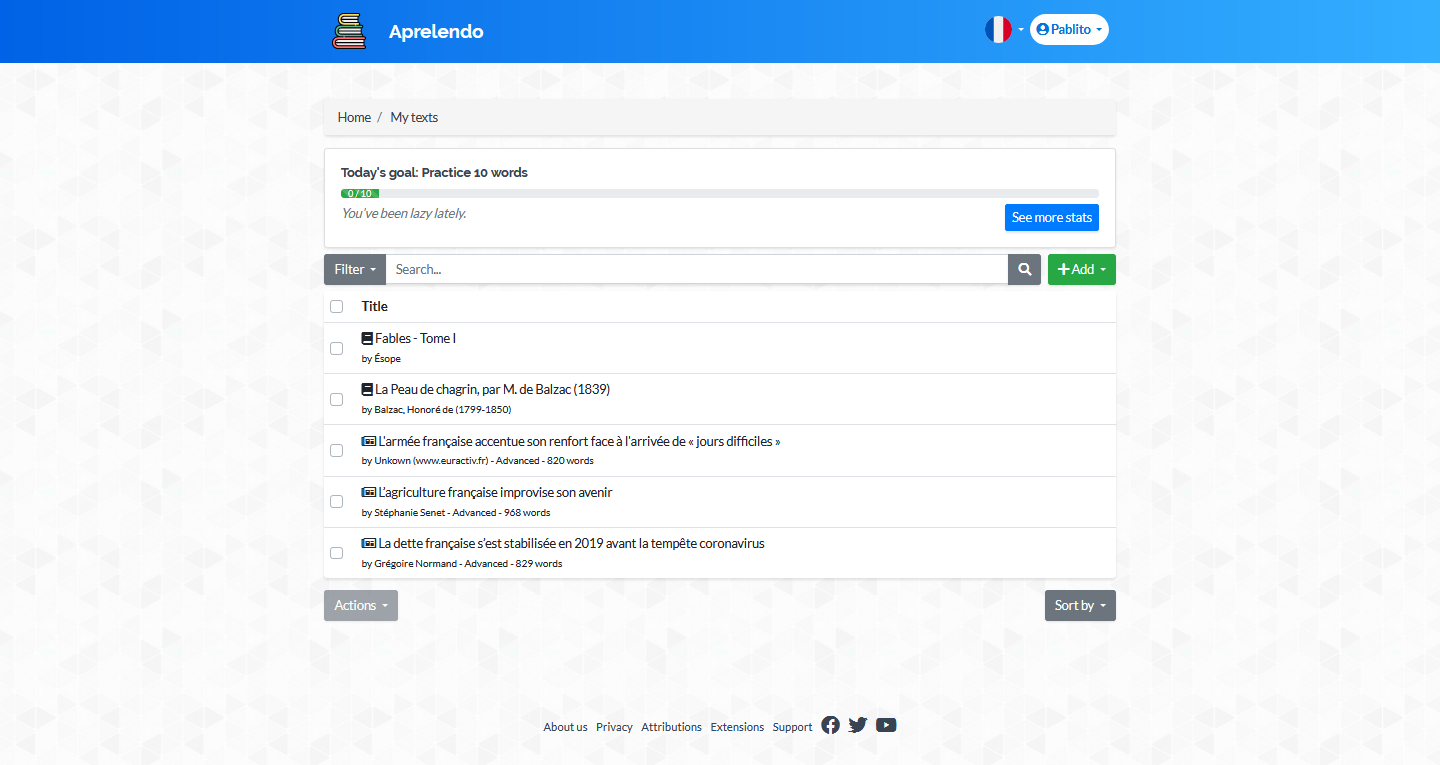Click the search magnifier button
This screenshot has height=765, width=1440.
pos(1024,269)
